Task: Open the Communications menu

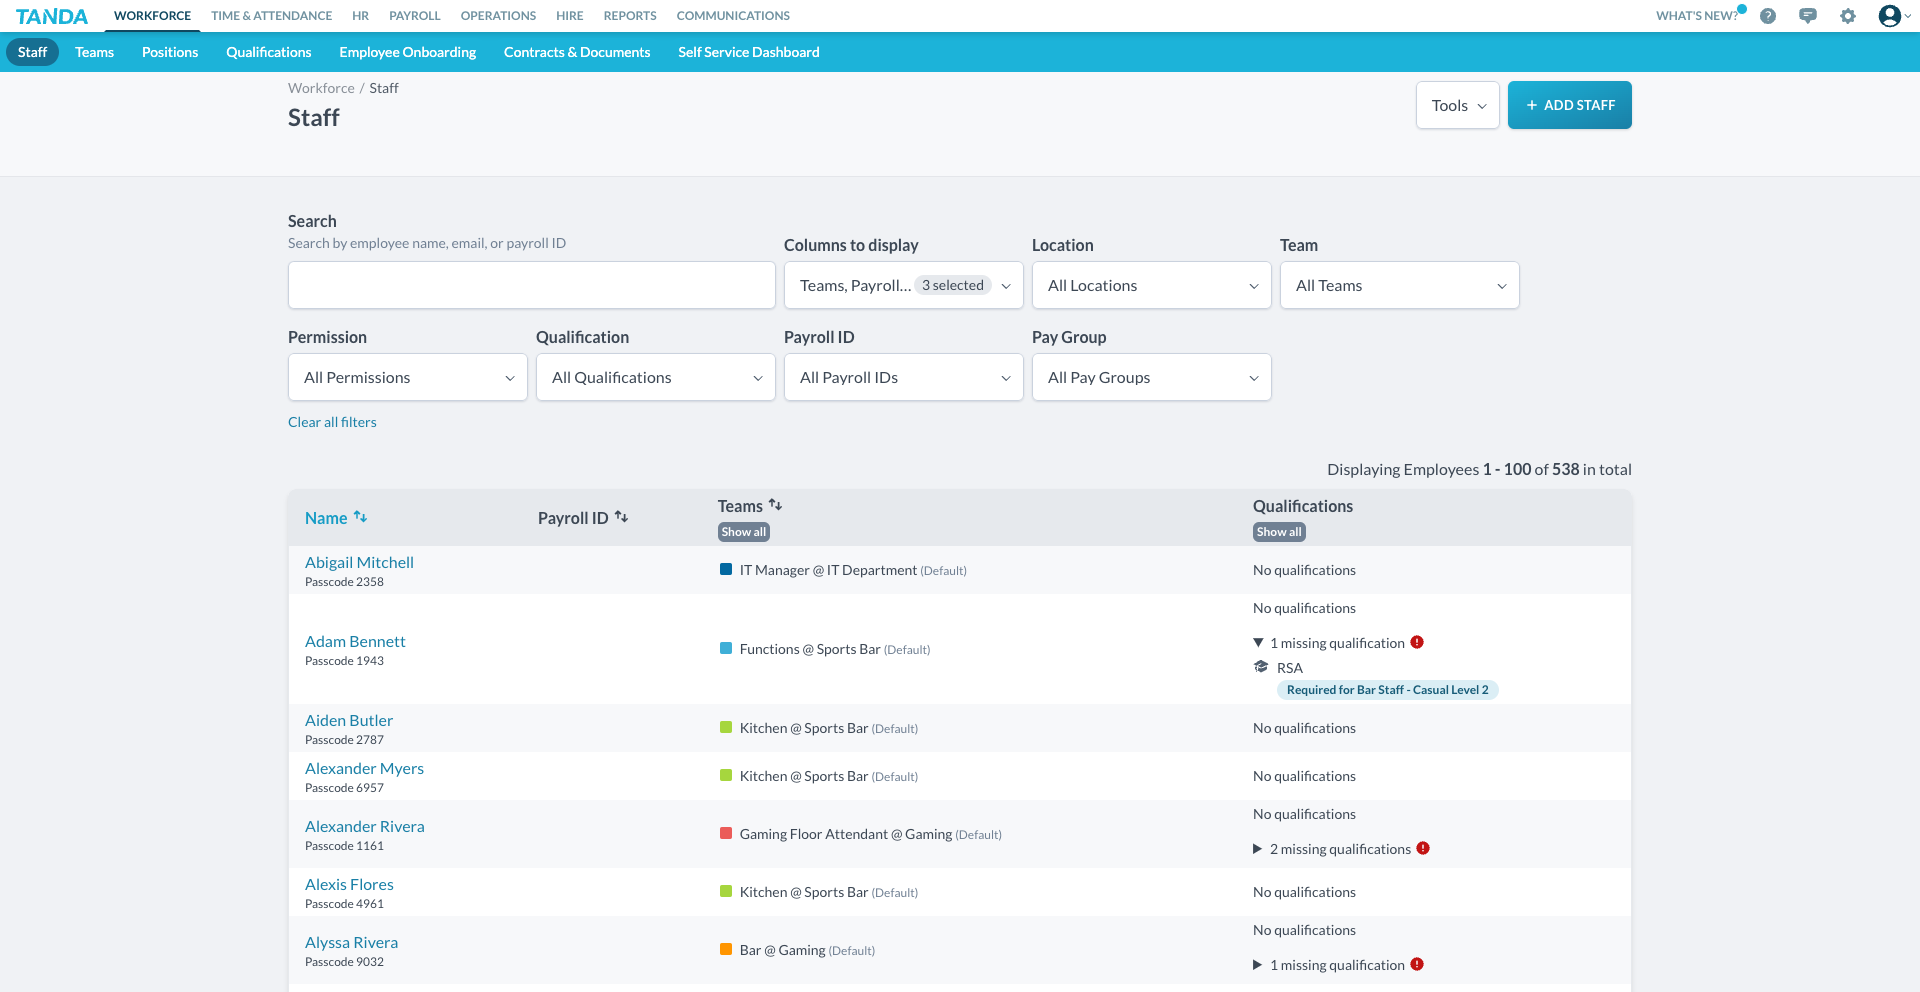Action: 733,16
